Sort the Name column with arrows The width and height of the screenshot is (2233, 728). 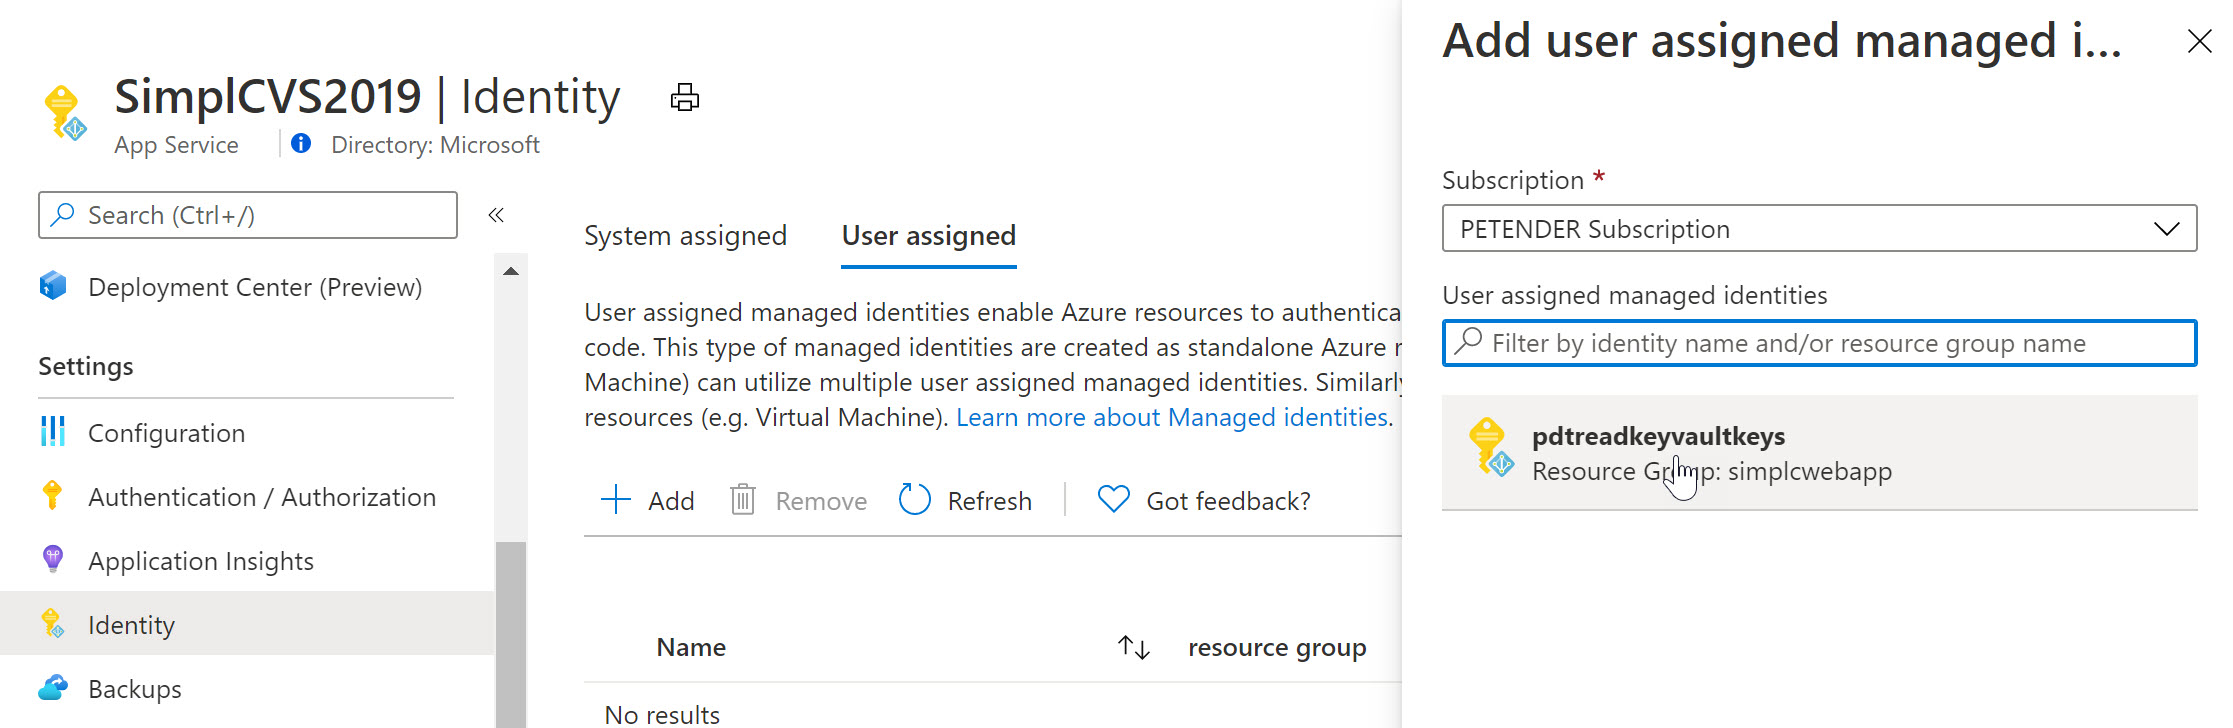click(1133, 648)
